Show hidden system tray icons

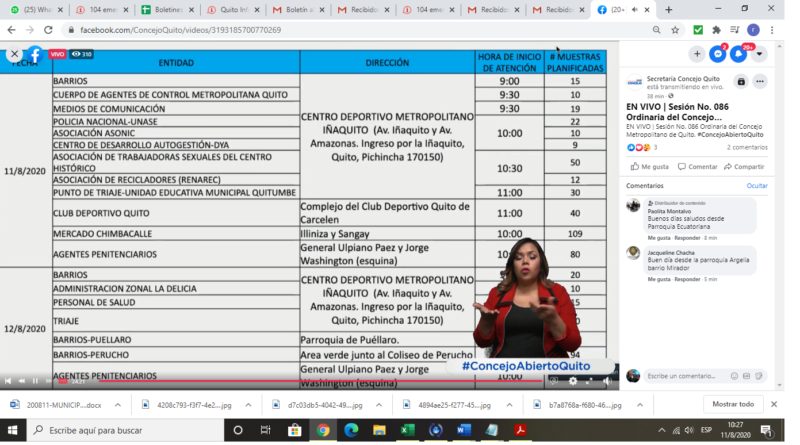tap(662, 430)
